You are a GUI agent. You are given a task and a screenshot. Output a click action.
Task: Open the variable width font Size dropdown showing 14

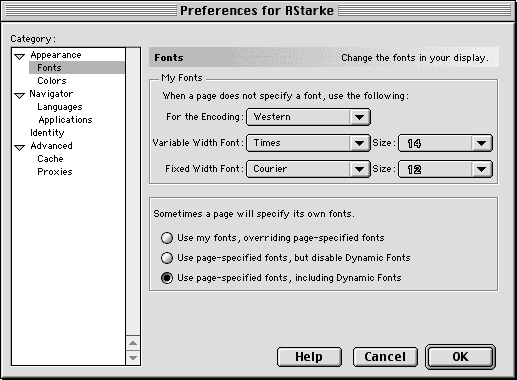pyautogui.click(x=445, y=143)
